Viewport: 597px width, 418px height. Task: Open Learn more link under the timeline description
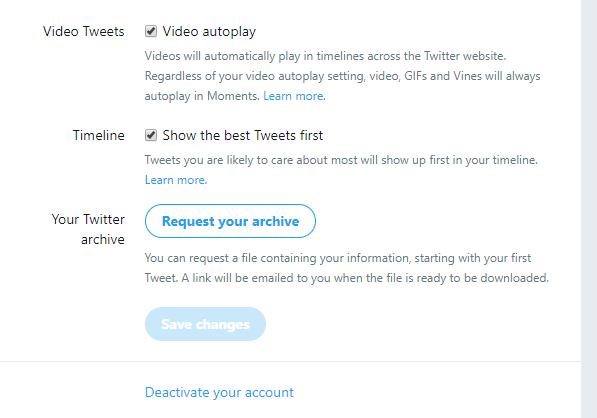click(x=175, y=180)
